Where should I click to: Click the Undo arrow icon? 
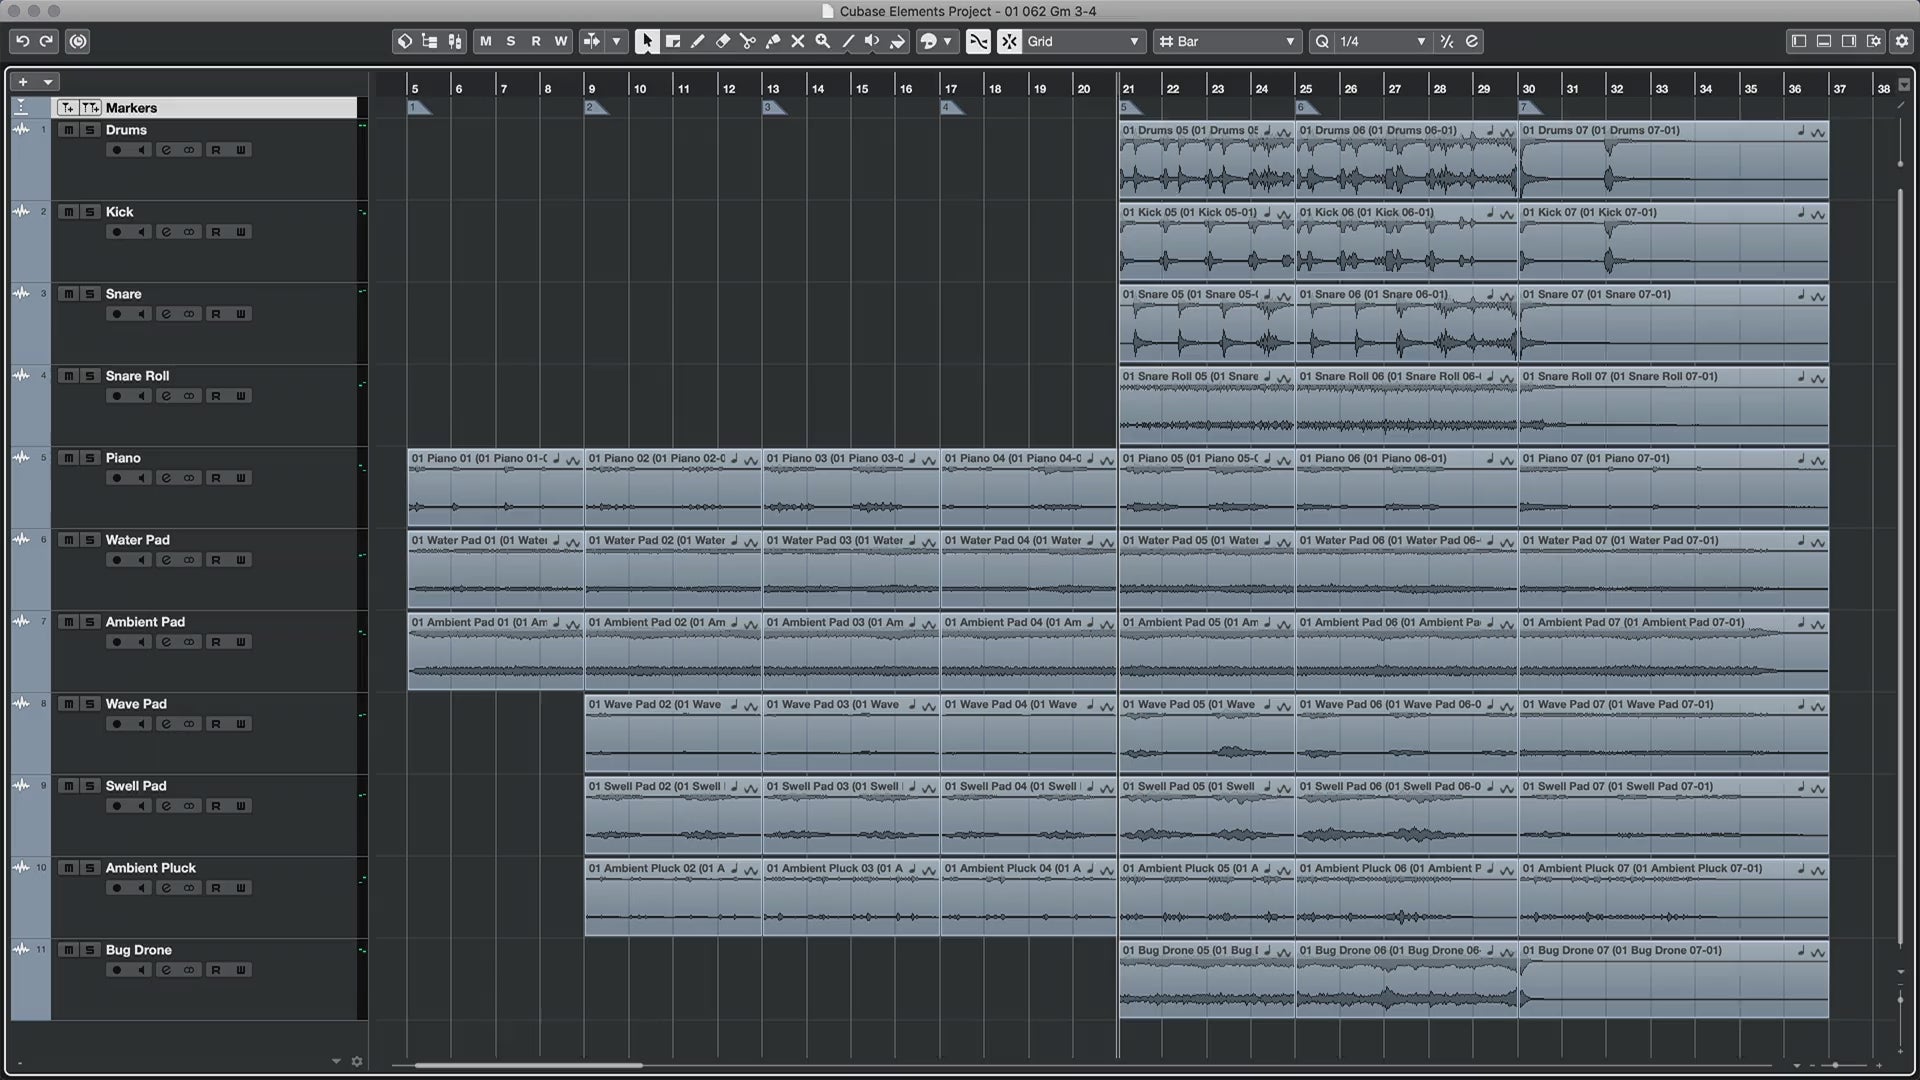pos(22,41)
